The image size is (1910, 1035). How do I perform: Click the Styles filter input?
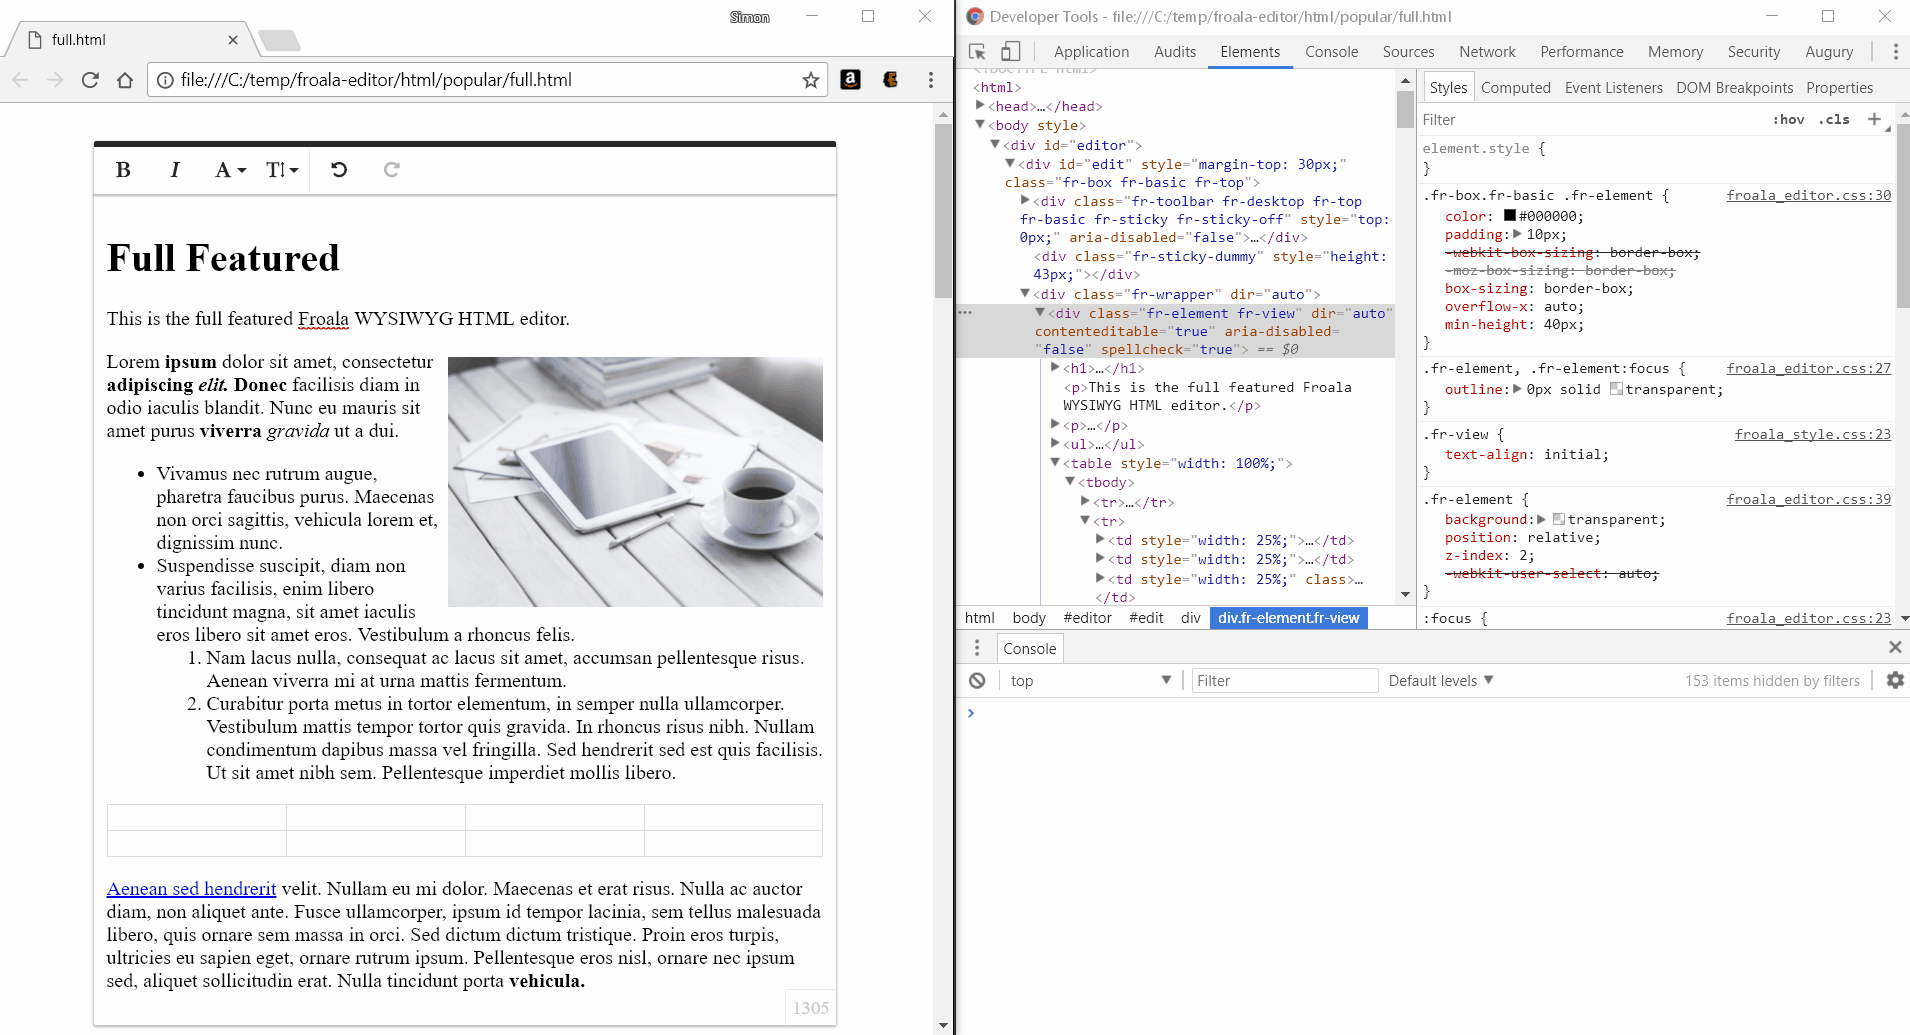pyautogui.click(x=1590, y=120)
